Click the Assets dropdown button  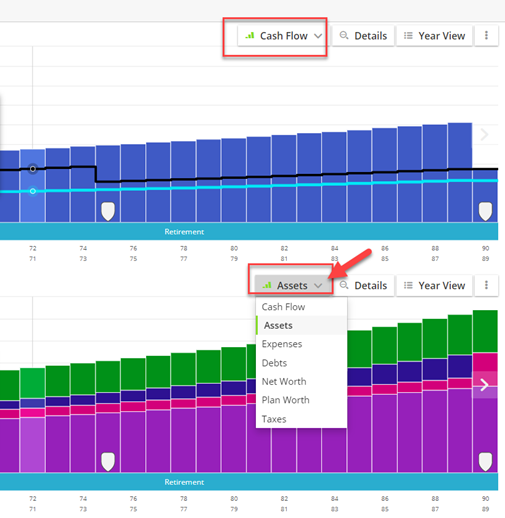pyautogui.click(x=292, y=285)
